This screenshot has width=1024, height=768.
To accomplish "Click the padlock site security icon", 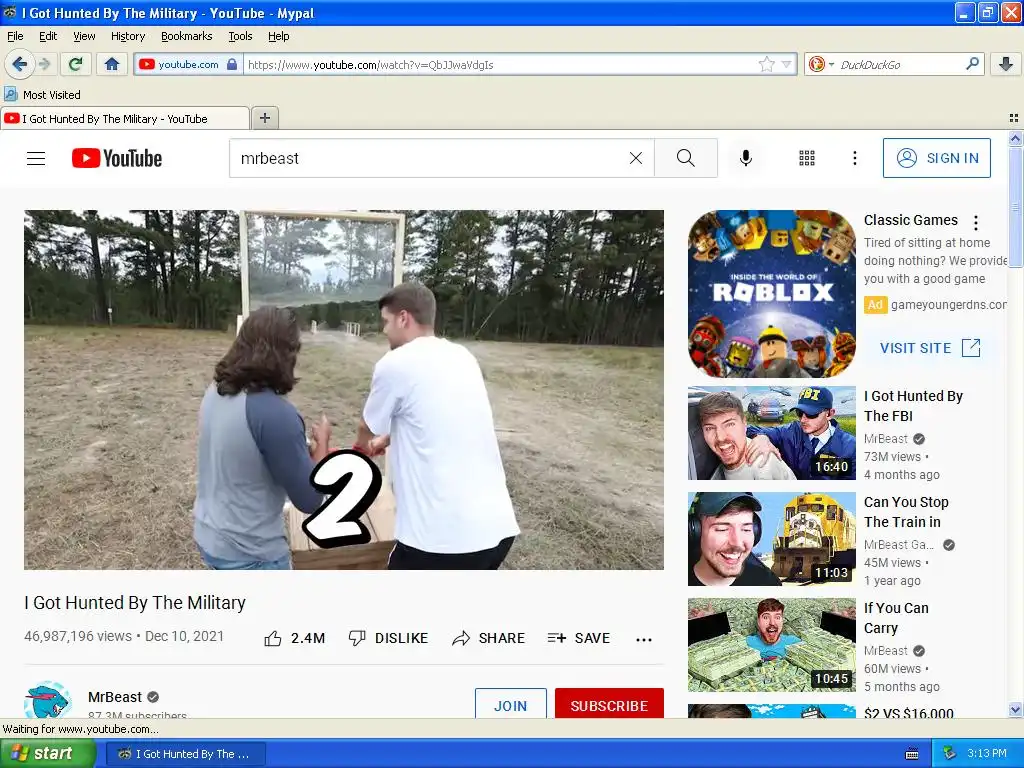I will point(232,64).
